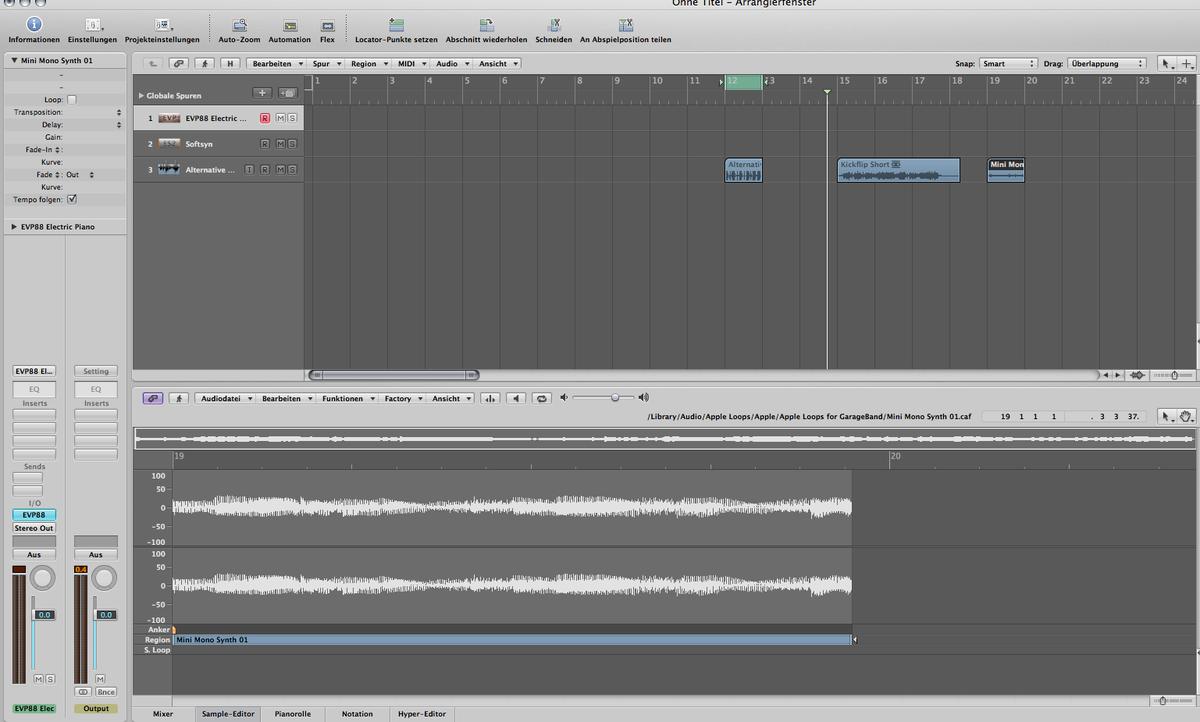The width and height of the screenshot is (1200, 722).
Task: Toggle the Sample Editor cycle button
Action: (542, 397)
